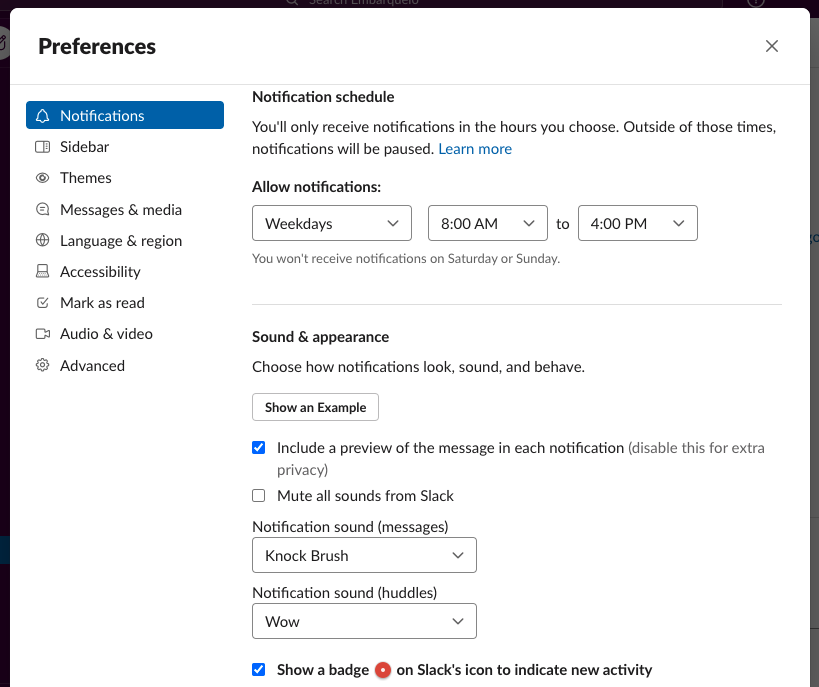
Task: Click 'Notification sound (messages)' label
Action: coord(350,527)
